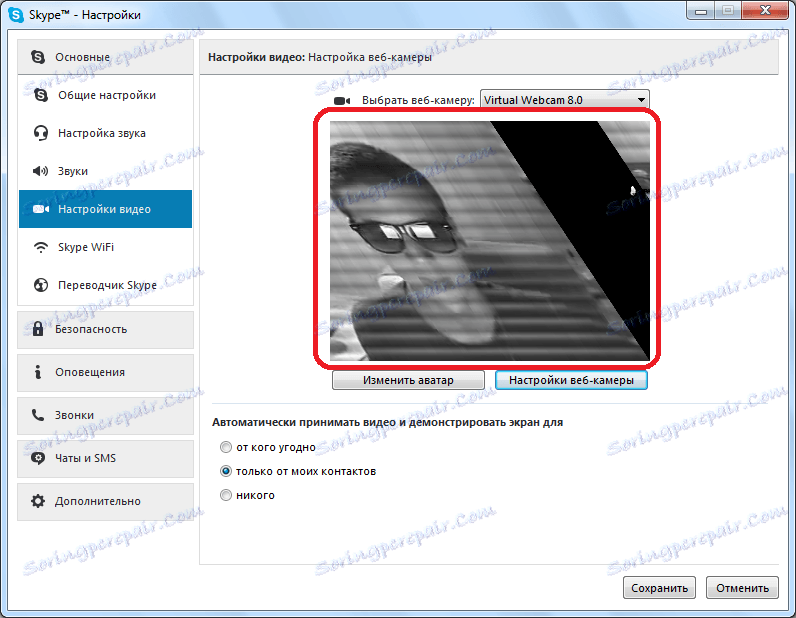Click the chat bubble icon for Чаты и SMS
Image resolution: width=796 pixels, height=618 pixels.
[38, 458]
